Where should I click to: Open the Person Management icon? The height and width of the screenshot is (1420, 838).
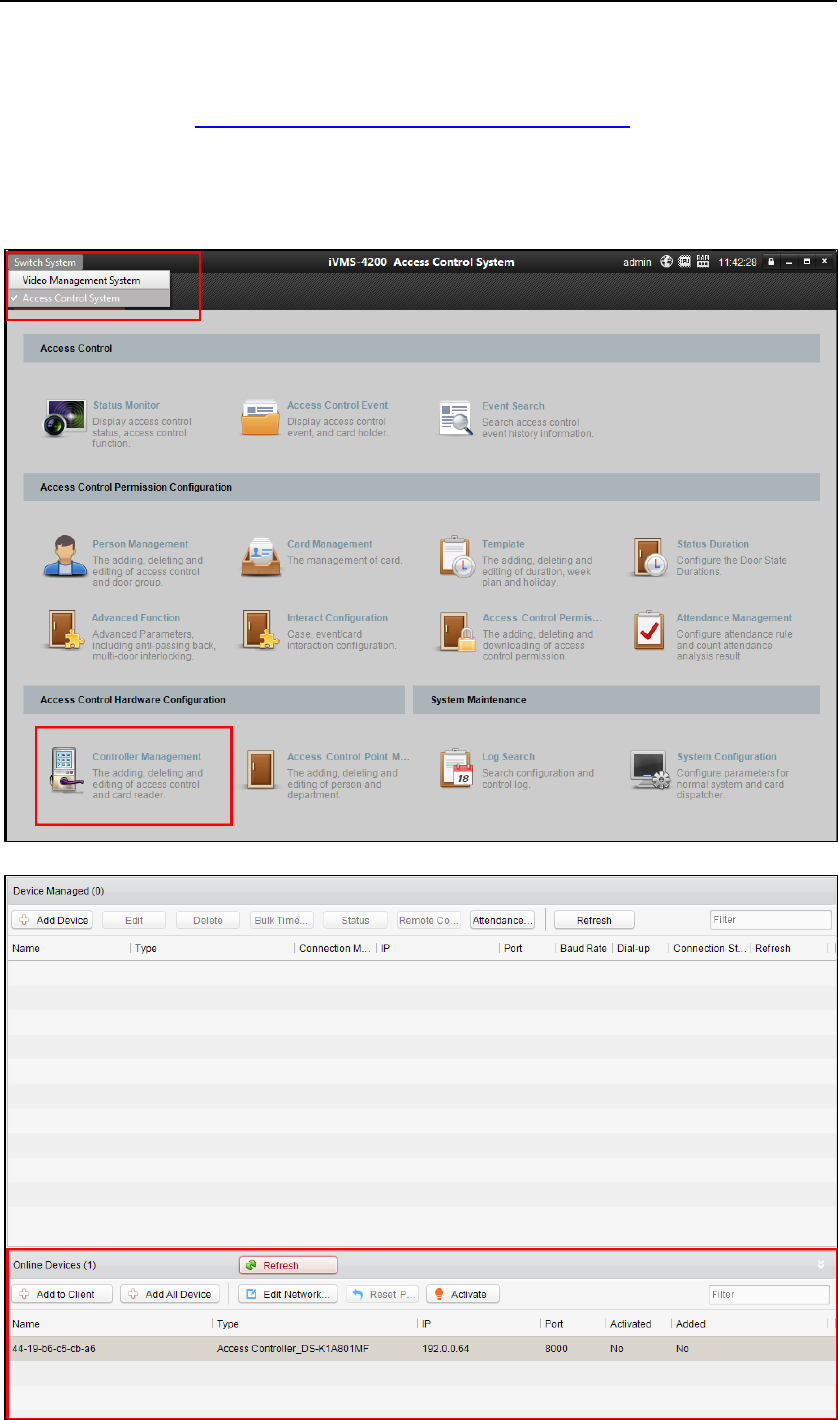(63, 557)
